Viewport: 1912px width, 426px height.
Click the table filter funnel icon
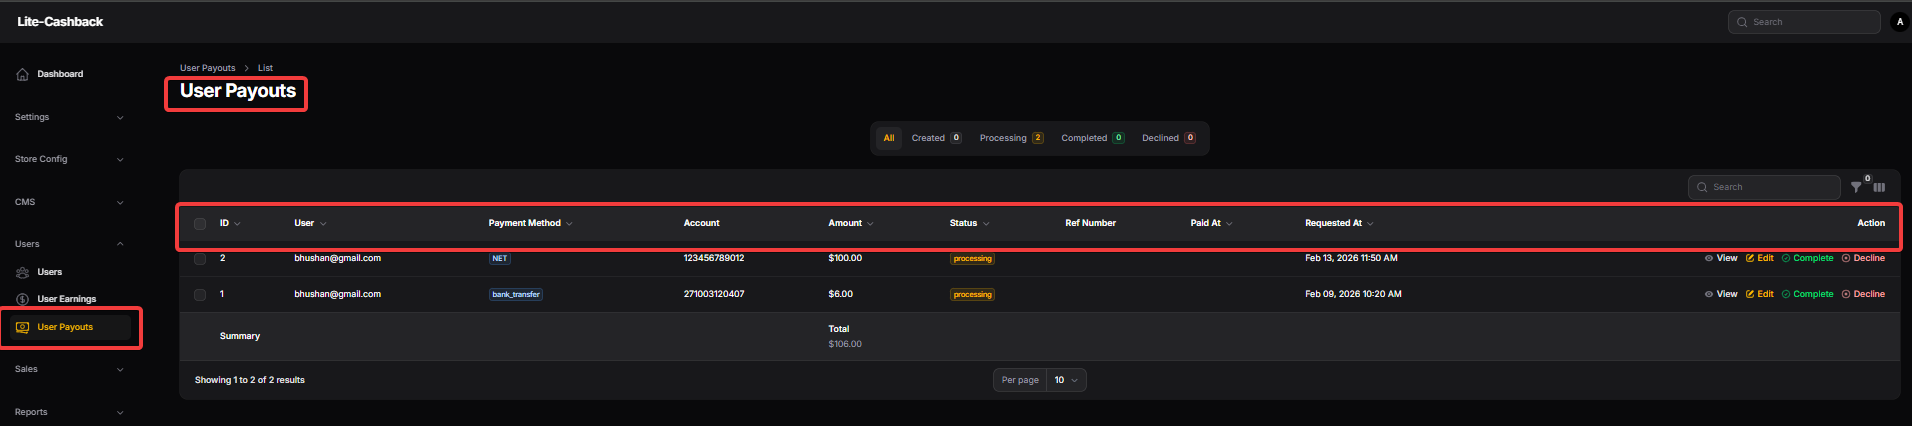coord(1856,187)
